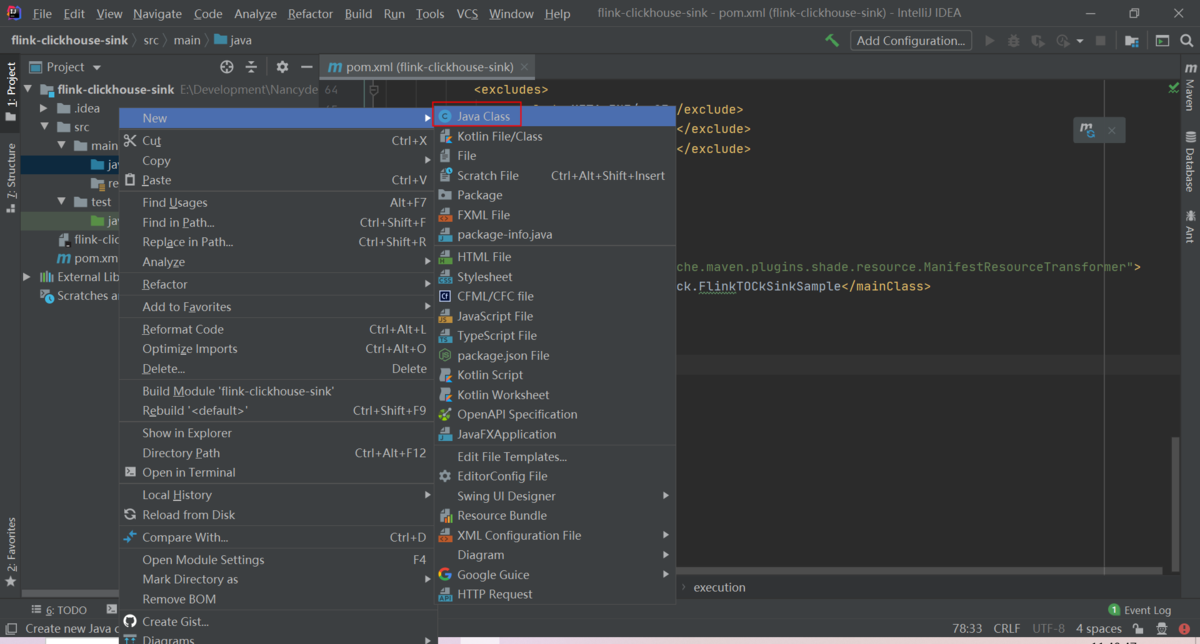
Task: Choose Edit File Templates... entry
Action: [x=555, y=457]
